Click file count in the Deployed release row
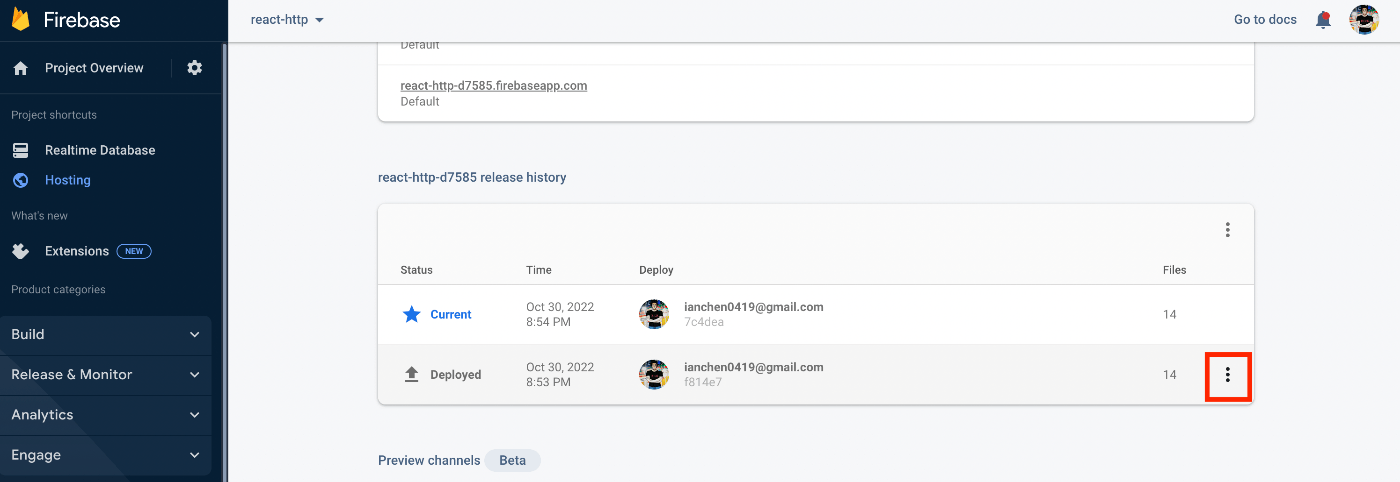 coord(1170,375)
